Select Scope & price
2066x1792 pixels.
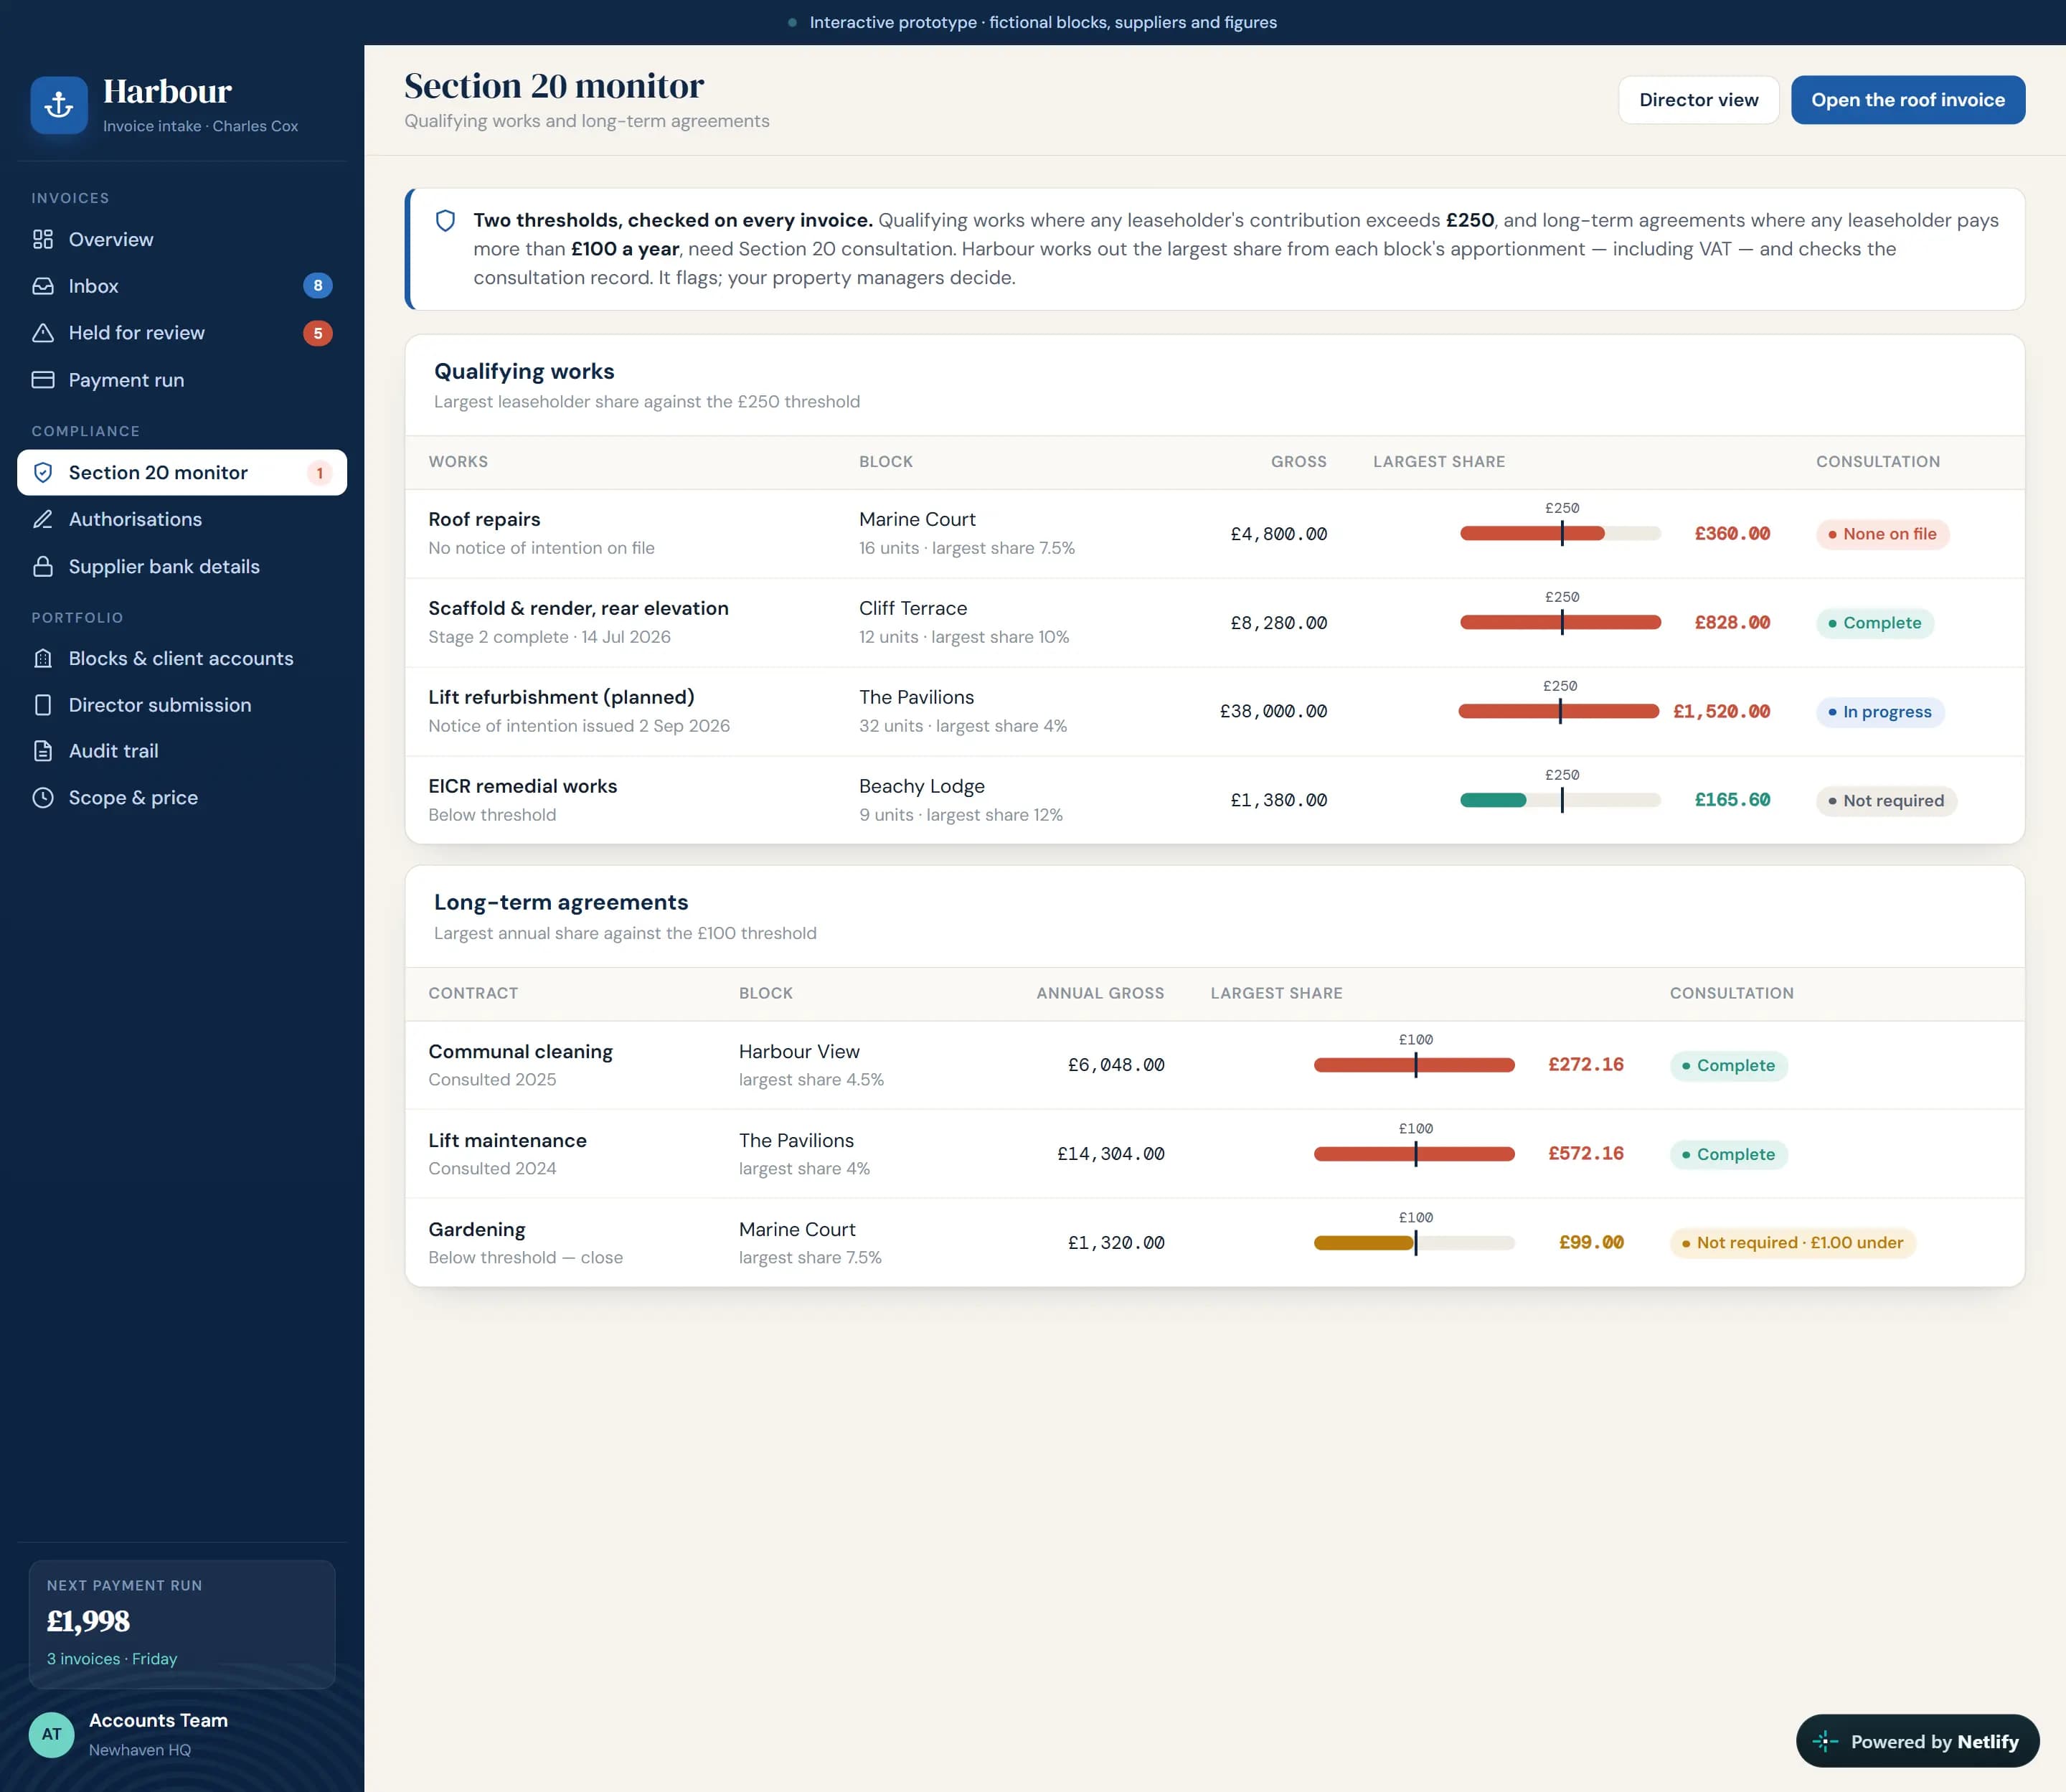click(x=182, y=798)
